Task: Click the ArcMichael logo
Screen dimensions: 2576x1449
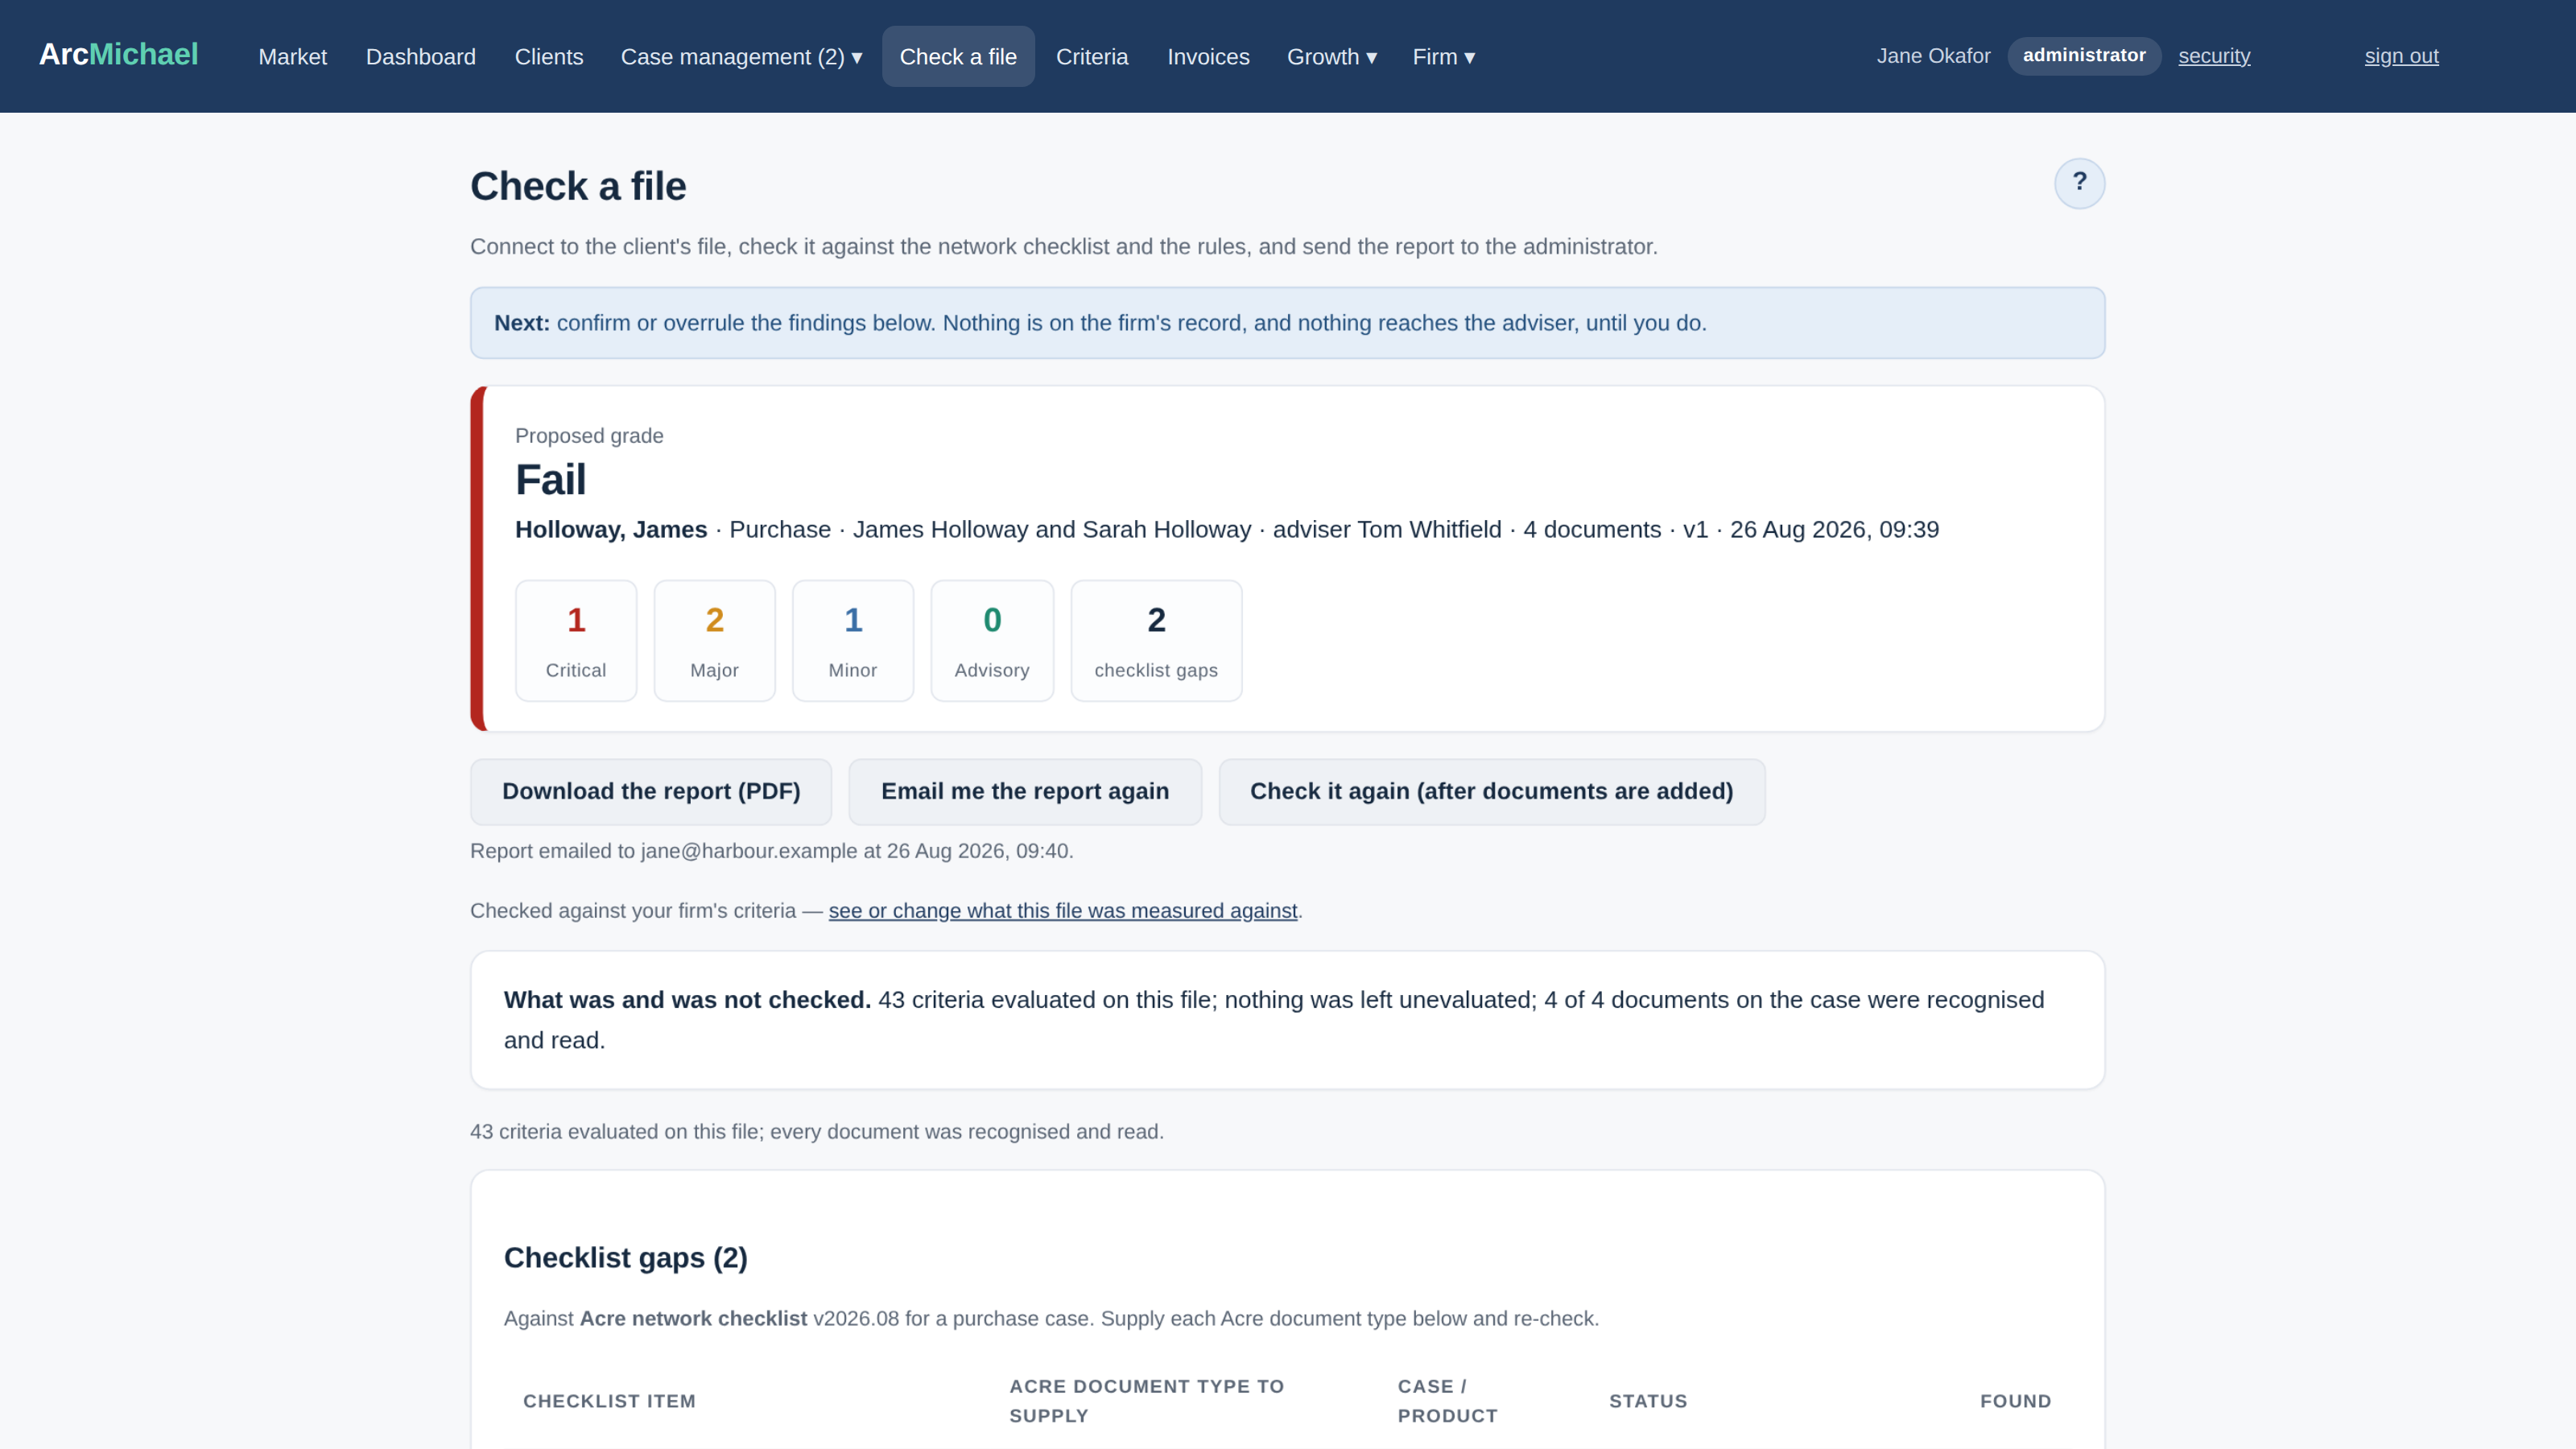Action: click(x=118, y=55)
